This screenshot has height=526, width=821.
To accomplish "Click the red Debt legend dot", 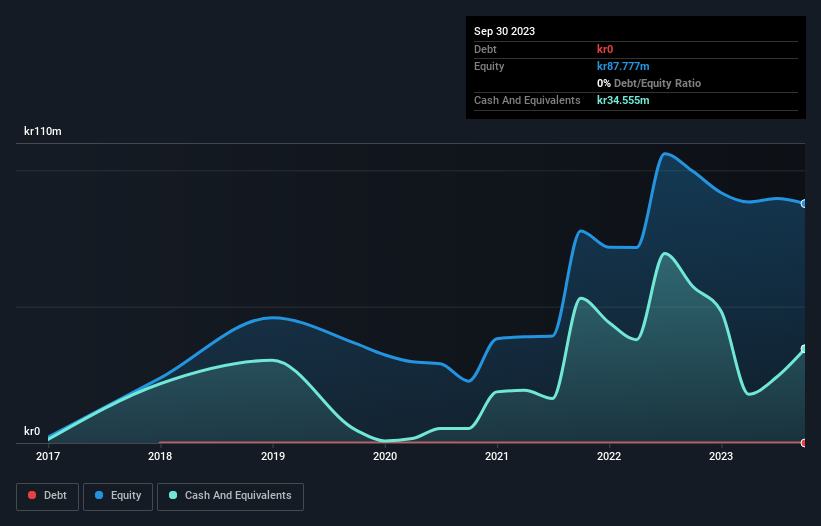I will pyautogui.click(x=32, y=495).
